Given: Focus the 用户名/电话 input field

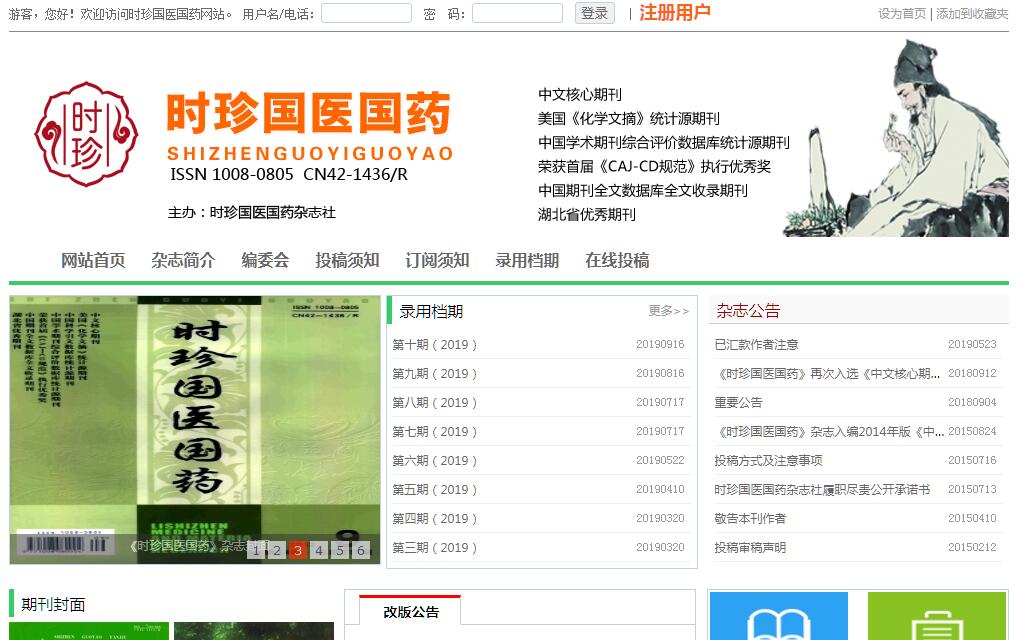Looking at the screenshot, I should [x=366, y=13].
